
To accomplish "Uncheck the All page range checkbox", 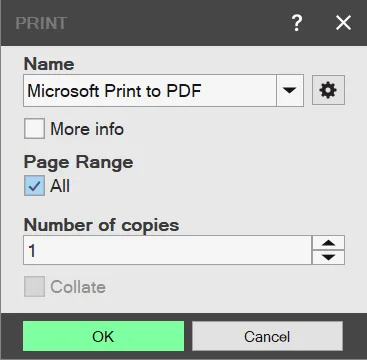I will pos(34,186).
